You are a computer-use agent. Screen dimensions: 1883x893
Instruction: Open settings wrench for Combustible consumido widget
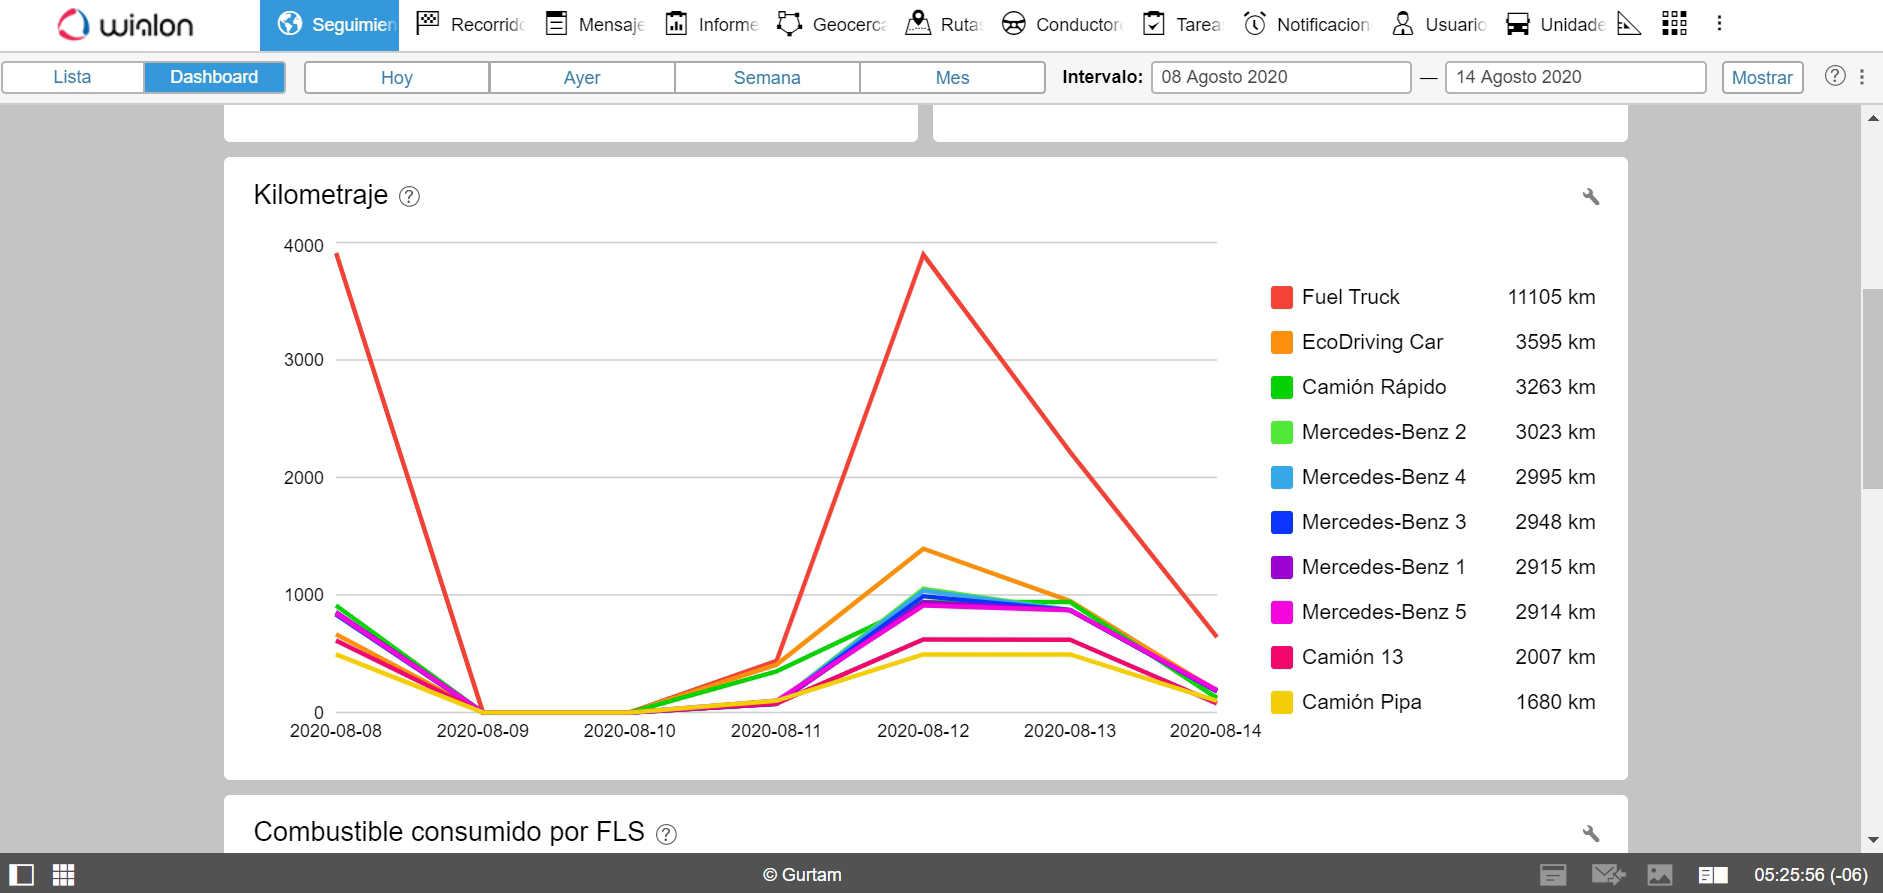(x=1591, y=833)
